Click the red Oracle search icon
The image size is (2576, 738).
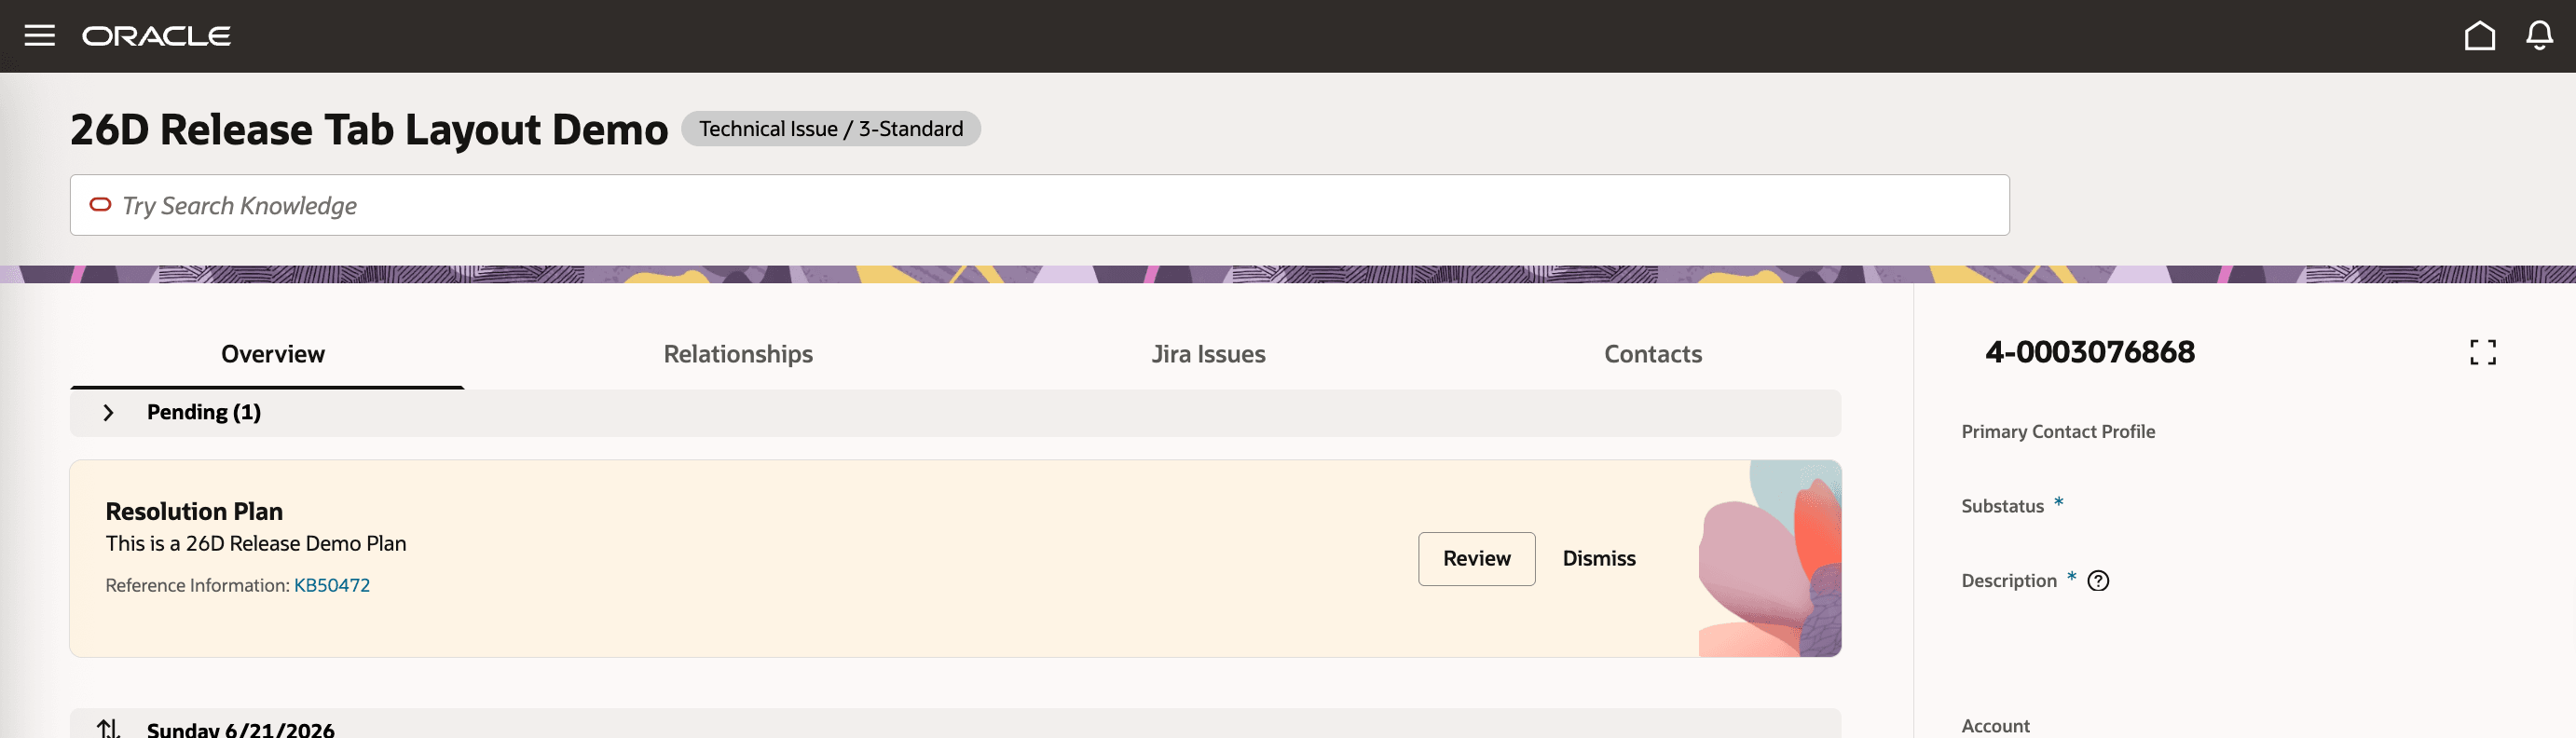pos(100,205)
